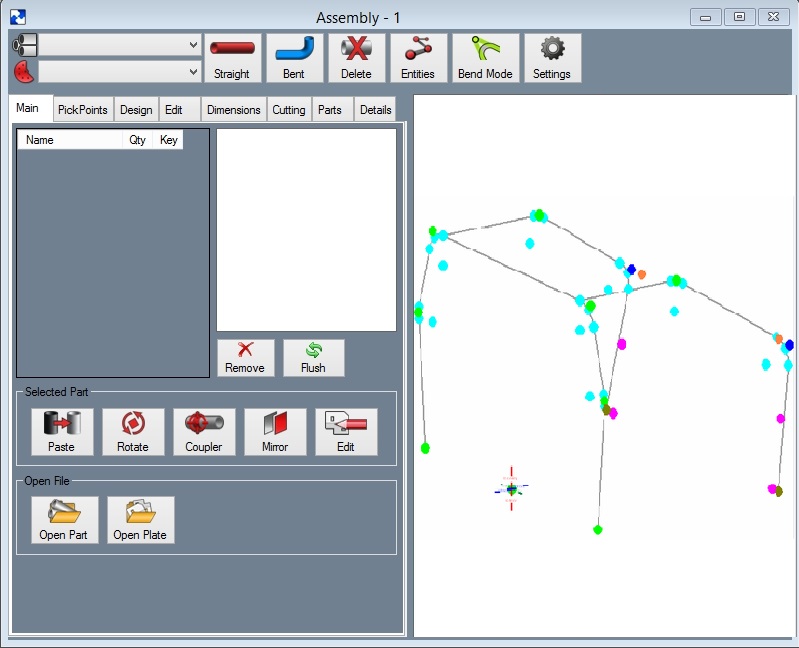The image size is (799, 648).
Task: Select the Straight tube tool
Action: coord(233,58)
